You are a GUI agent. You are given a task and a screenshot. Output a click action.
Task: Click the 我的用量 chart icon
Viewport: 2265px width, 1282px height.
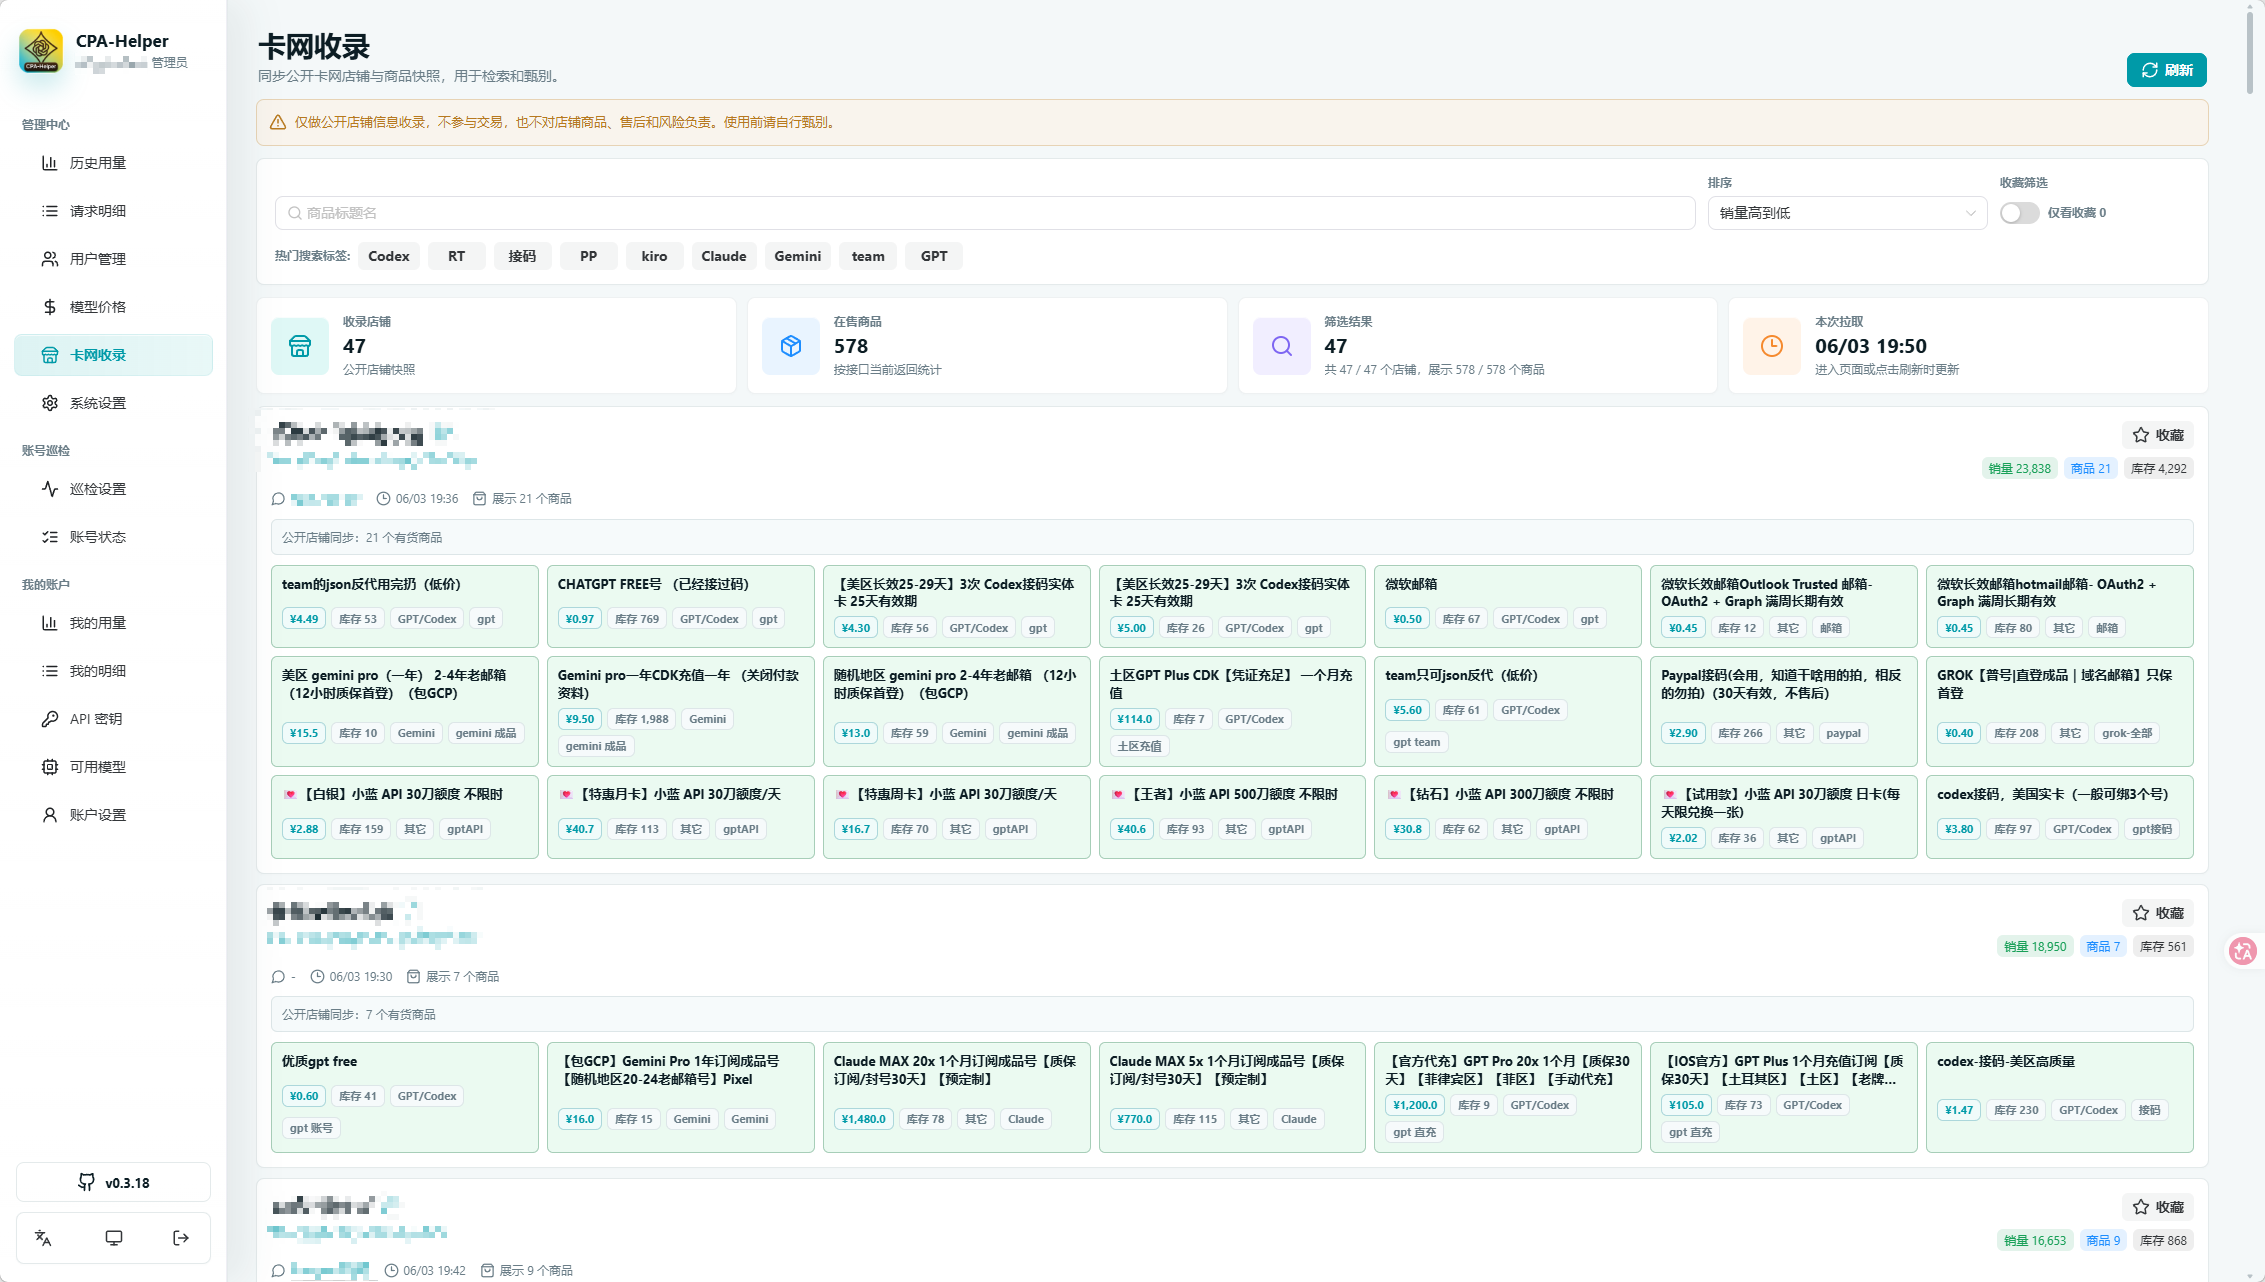[49, 623]
